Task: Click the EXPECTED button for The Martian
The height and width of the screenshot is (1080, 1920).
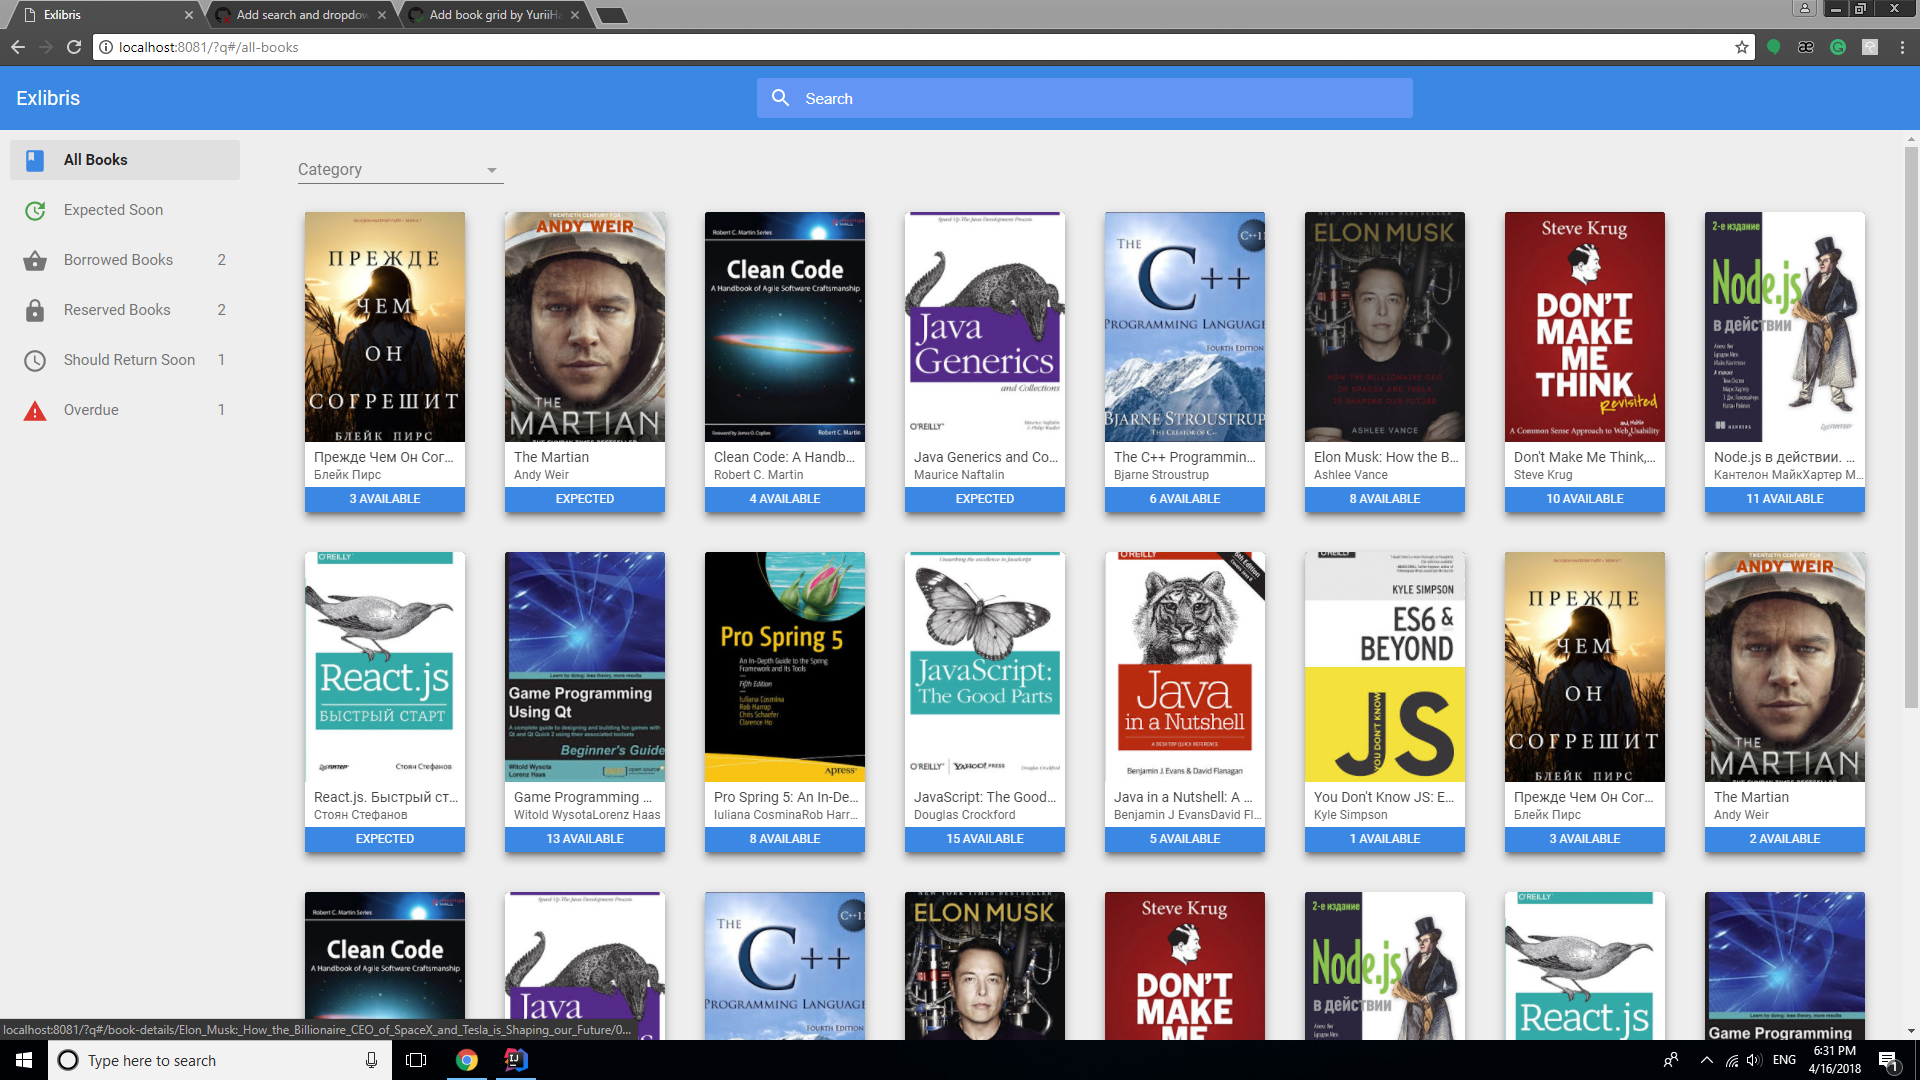Action: click(585, 499)
